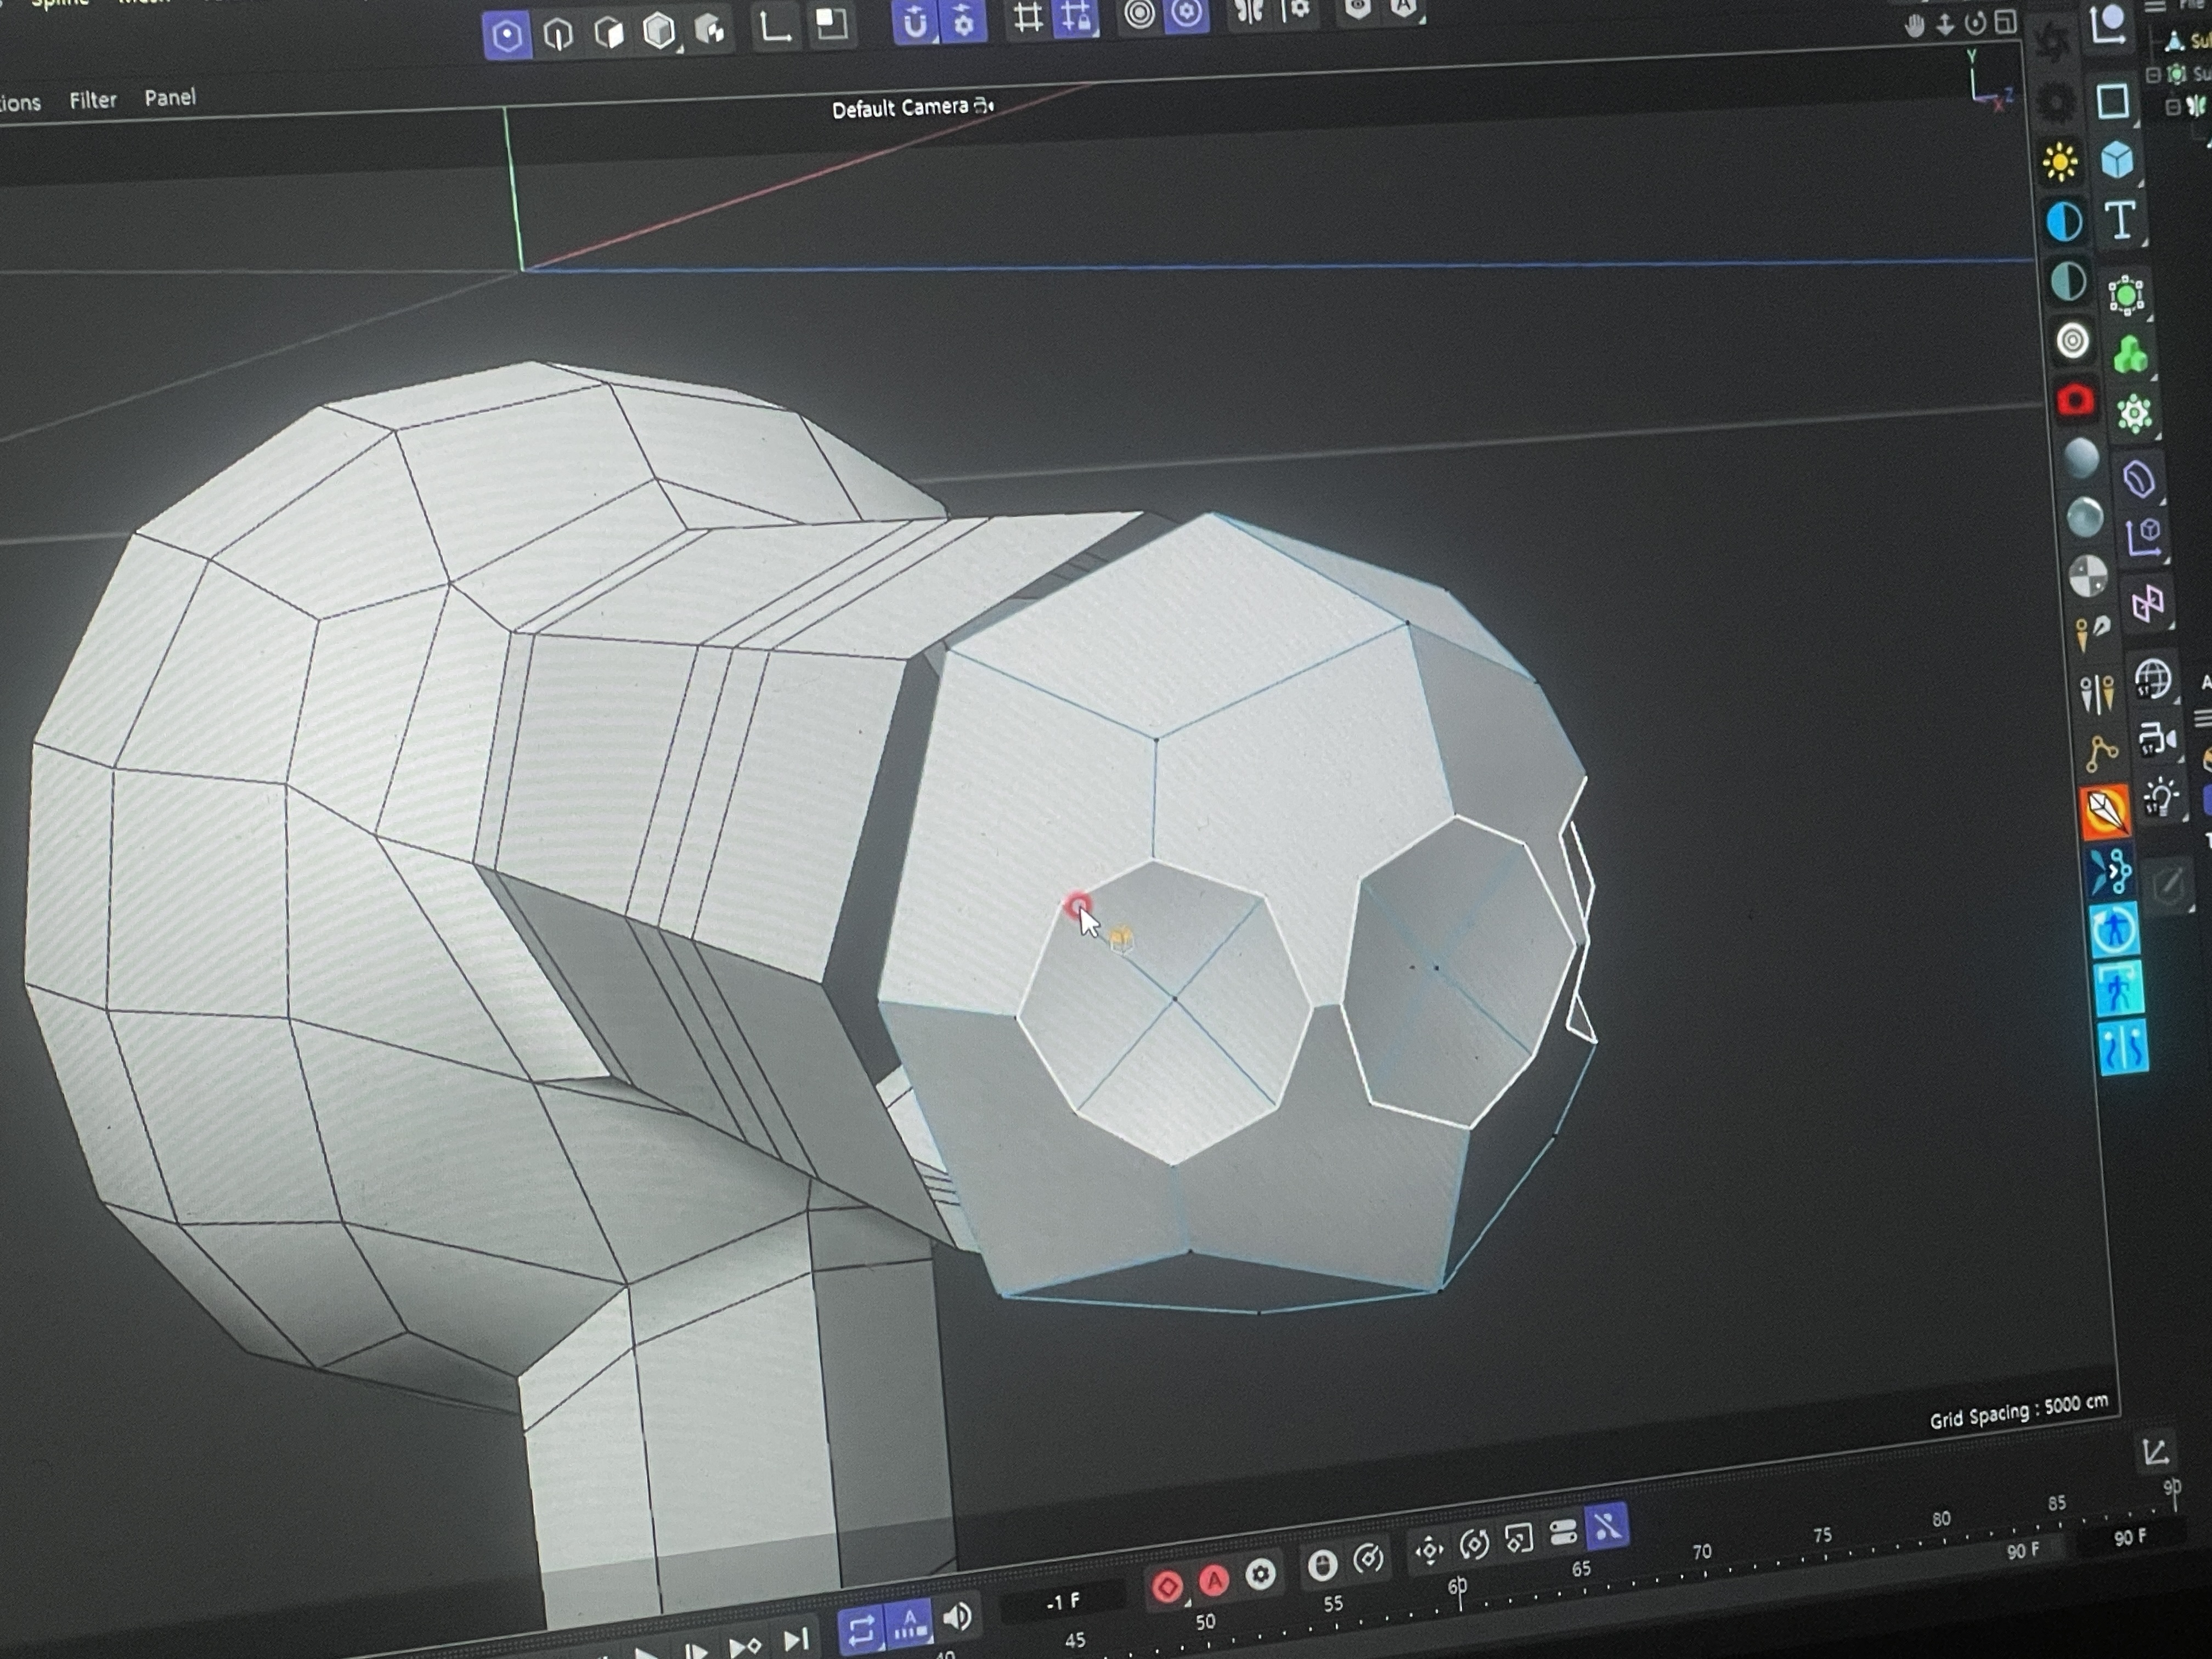The image size is (2212, 1659).
Task: Toggle highlighted radial symmetry gear icon
Action: point(1187,13)
